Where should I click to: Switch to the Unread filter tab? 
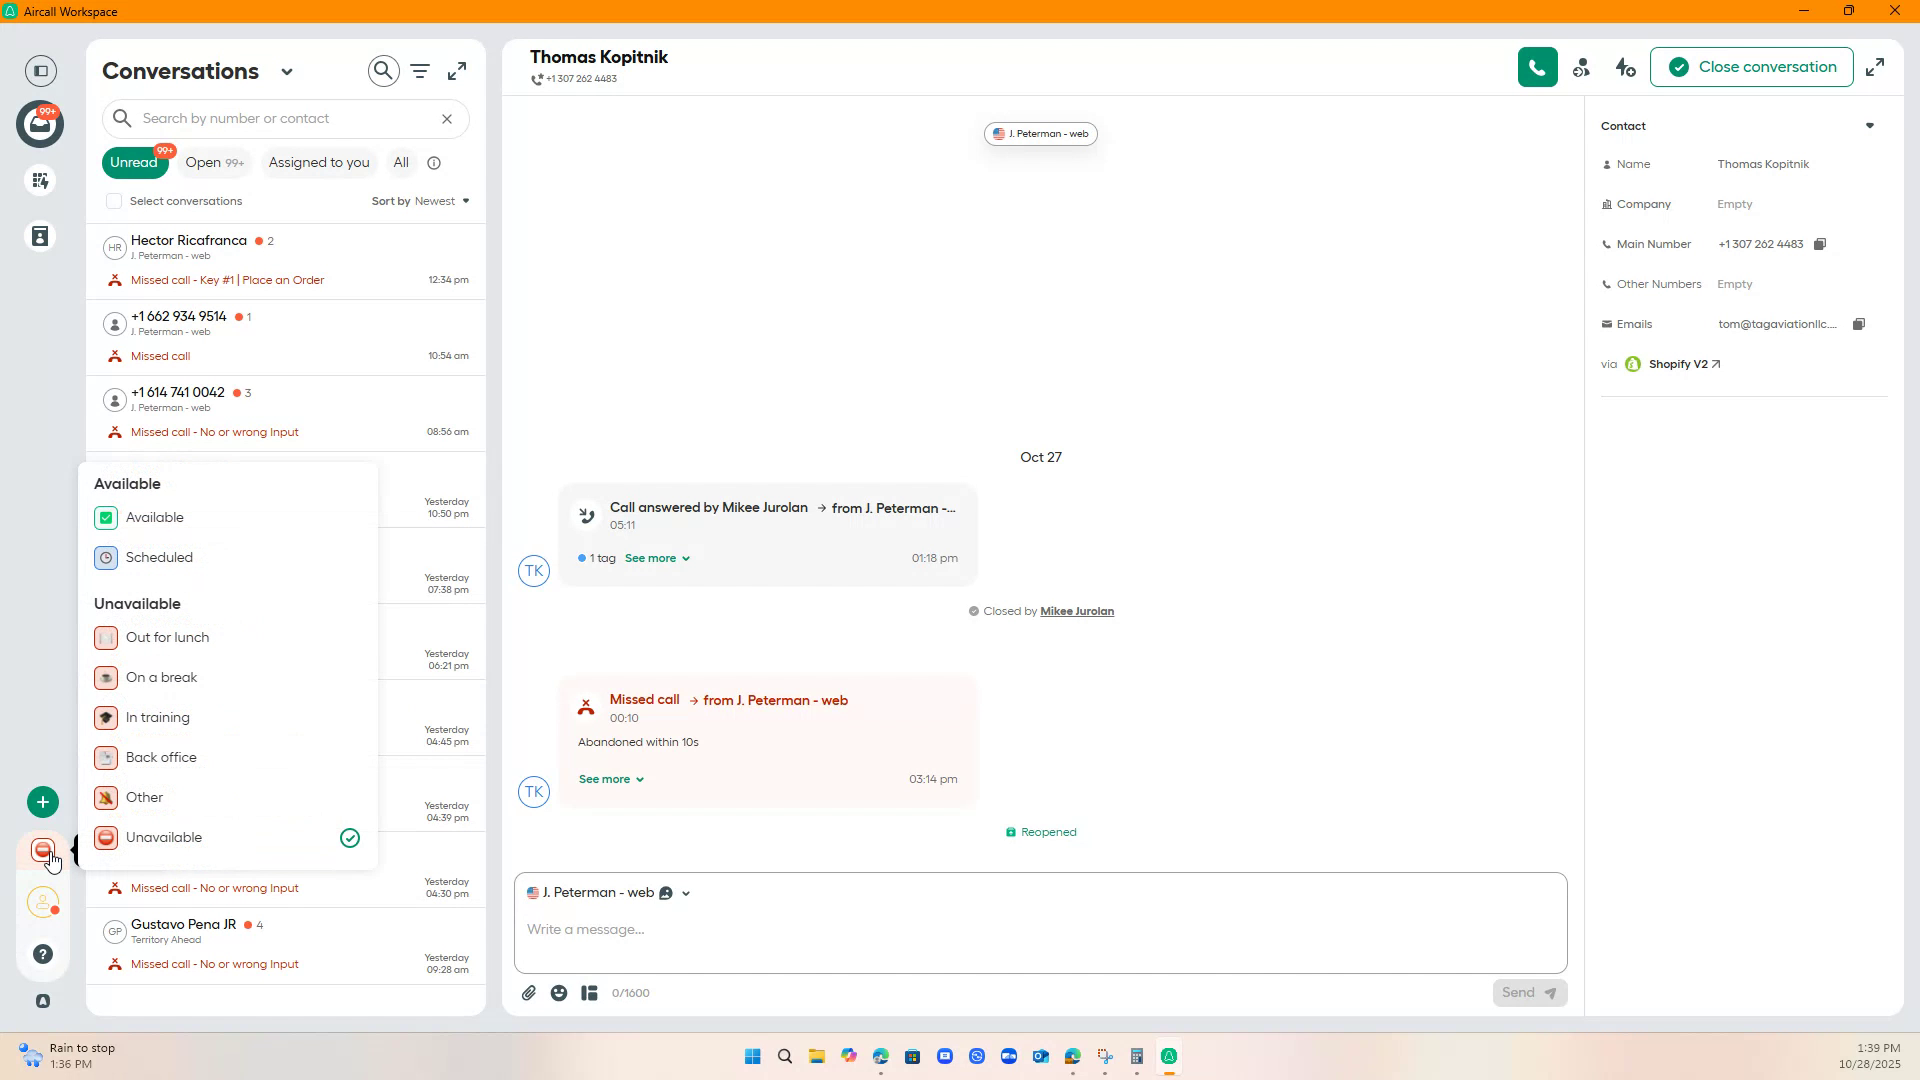[x=135, y=162]
